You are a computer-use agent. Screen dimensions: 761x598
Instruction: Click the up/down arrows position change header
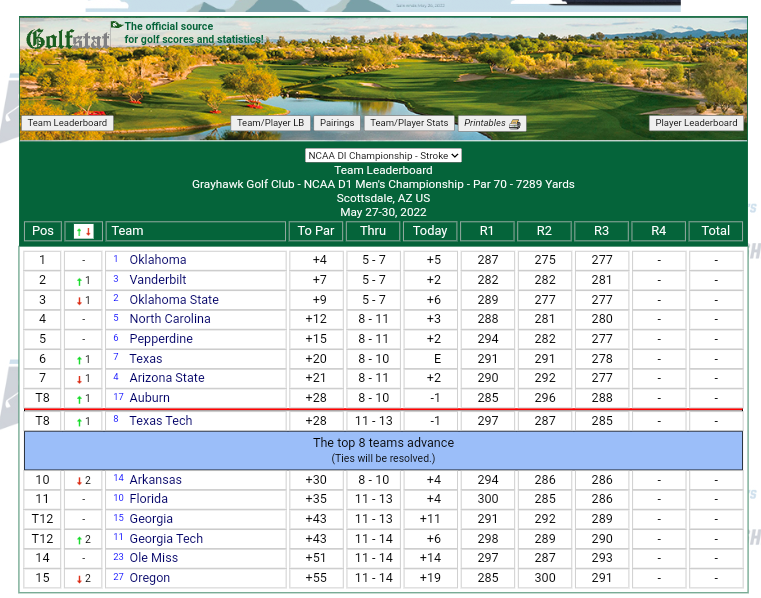coord(84,231)
